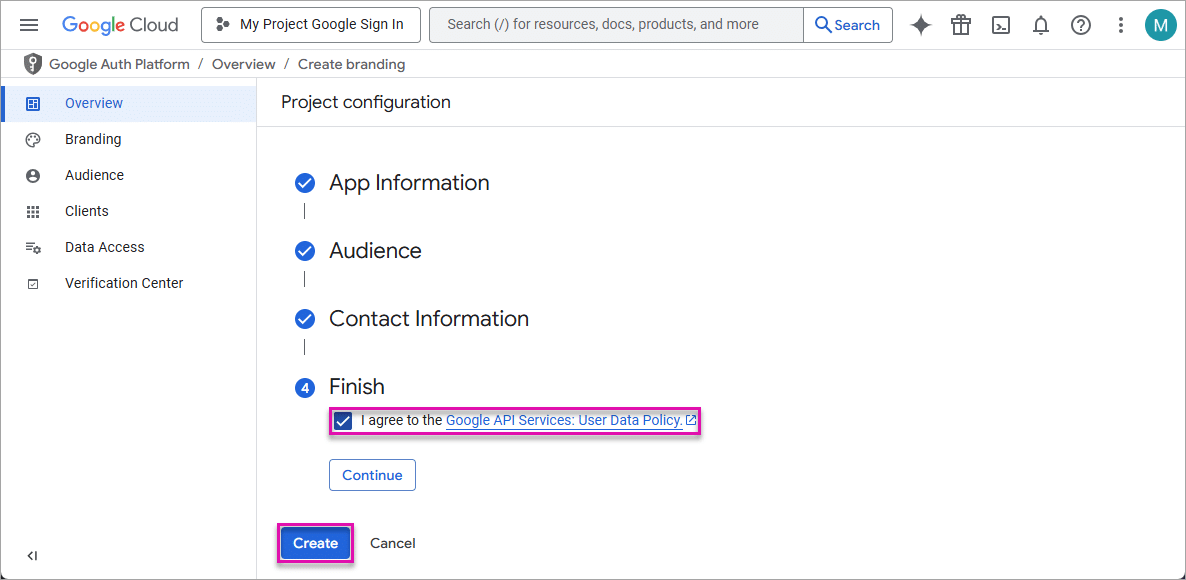Open the project picker My Project Google Sign In
This screenshot has width=1186, height=580.
(x=310, y=25)
